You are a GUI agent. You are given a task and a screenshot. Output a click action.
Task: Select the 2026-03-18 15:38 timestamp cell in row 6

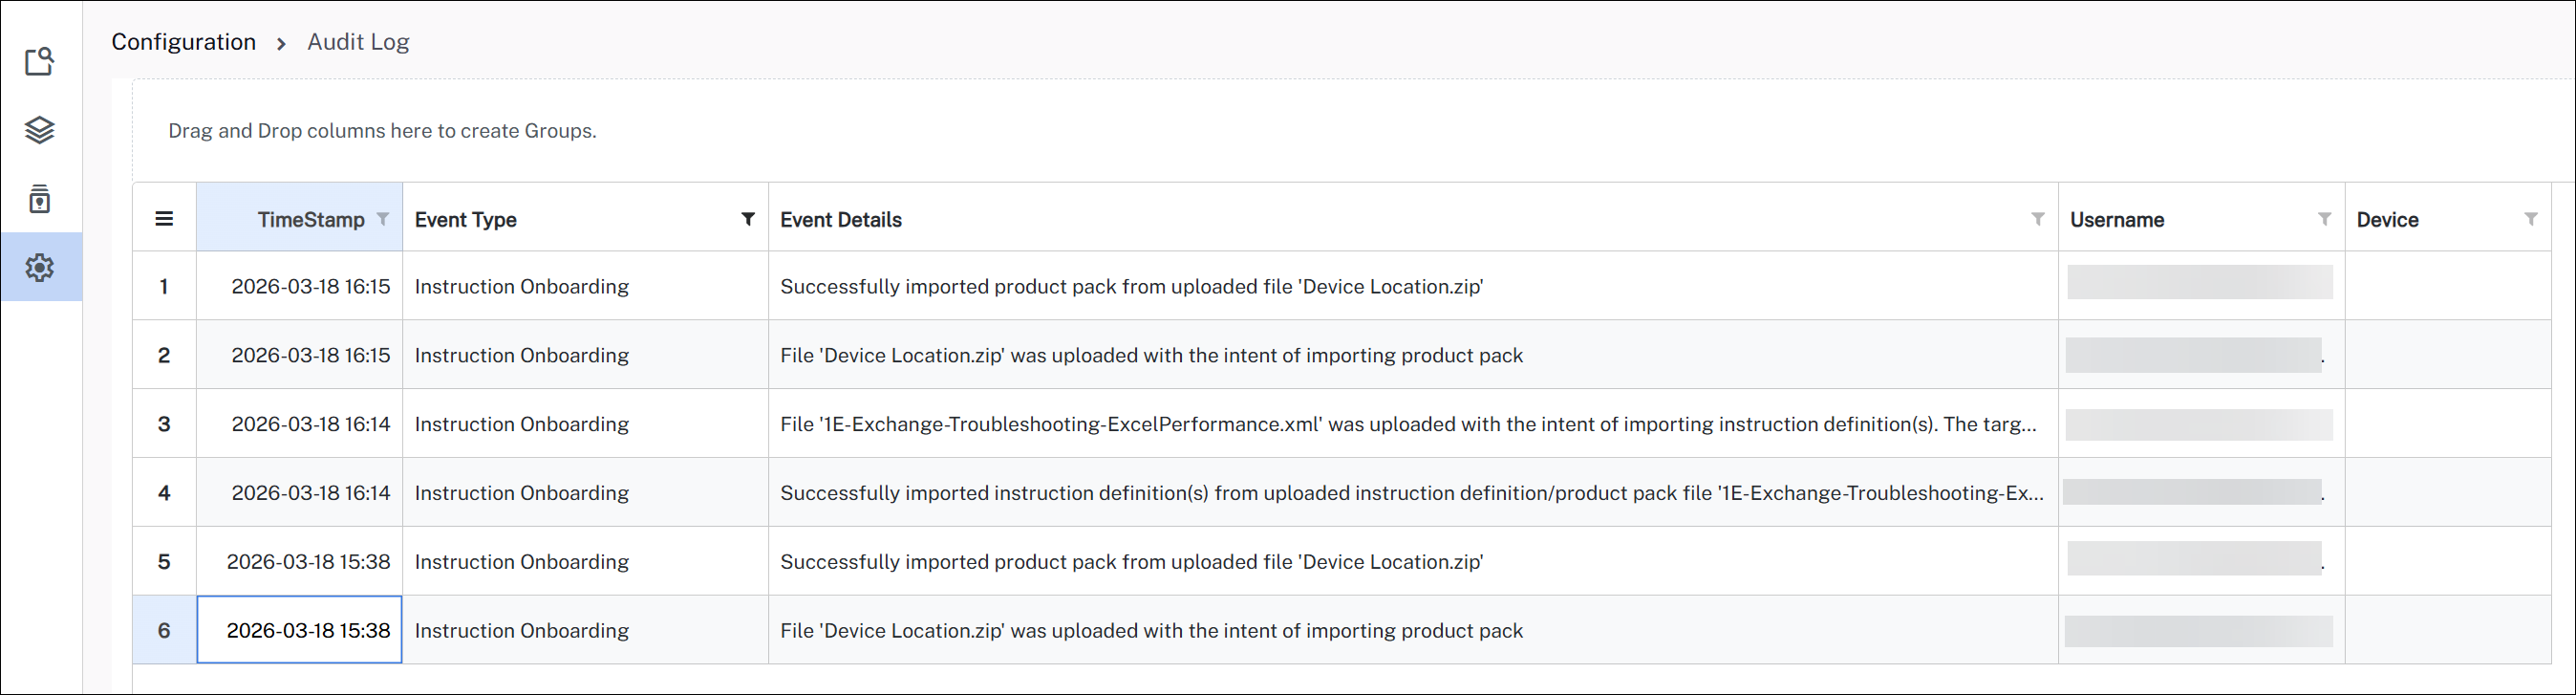pyautogui.click(x=300, y=630)
